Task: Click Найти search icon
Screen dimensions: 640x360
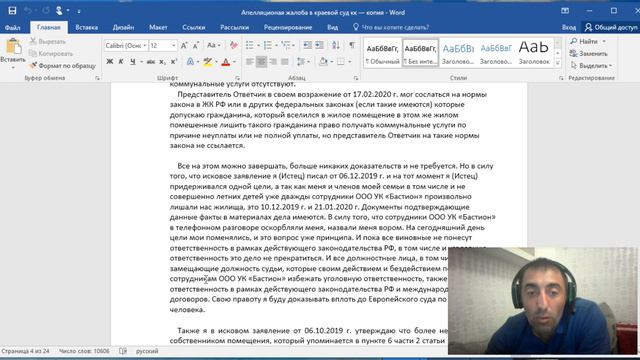Action: point(584,41)
